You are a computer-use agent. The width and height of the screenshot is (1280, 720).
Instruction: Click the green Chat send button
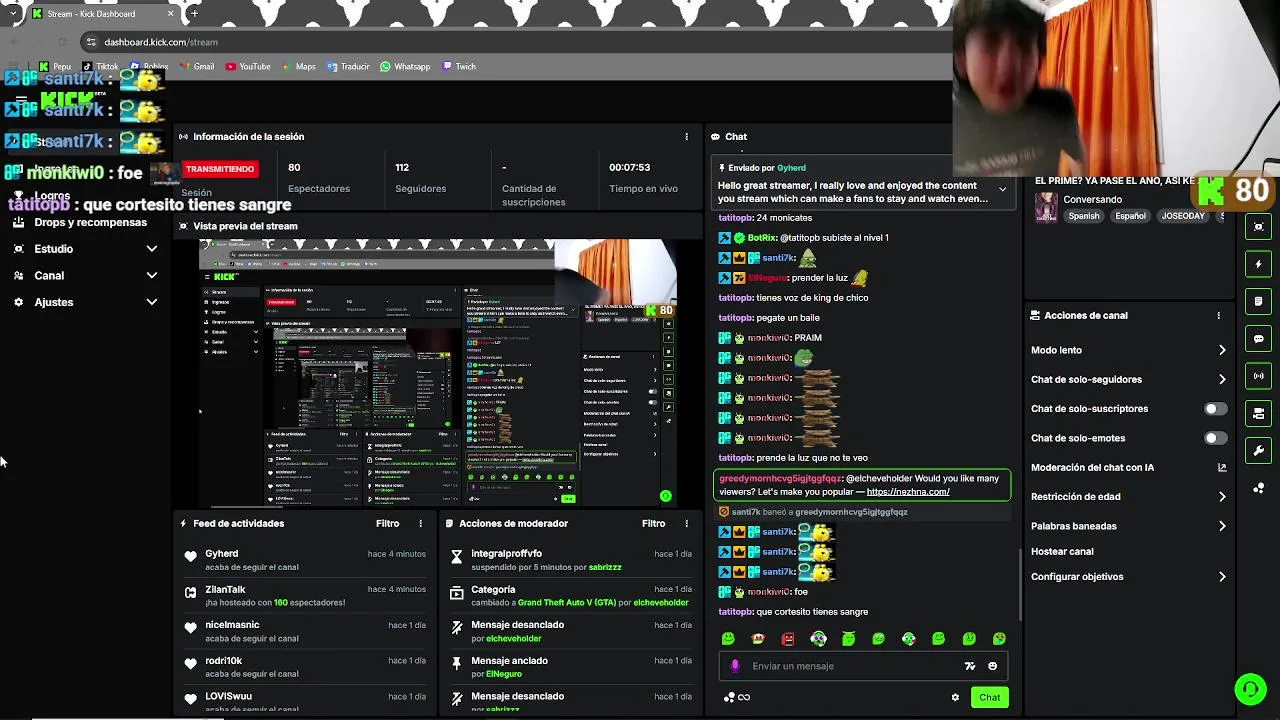[989, 698]
